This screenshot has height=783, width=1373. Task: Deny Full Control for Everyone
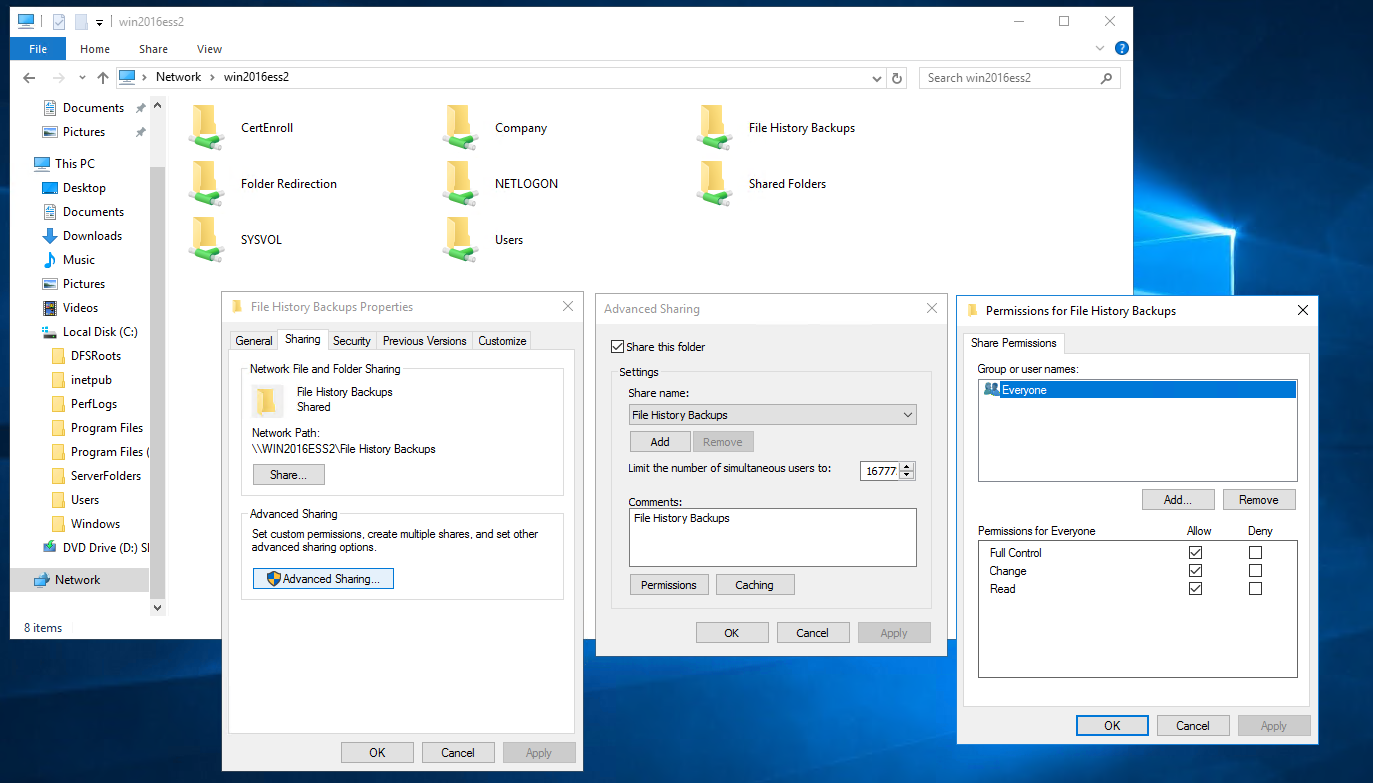[x=1255, y=552]
